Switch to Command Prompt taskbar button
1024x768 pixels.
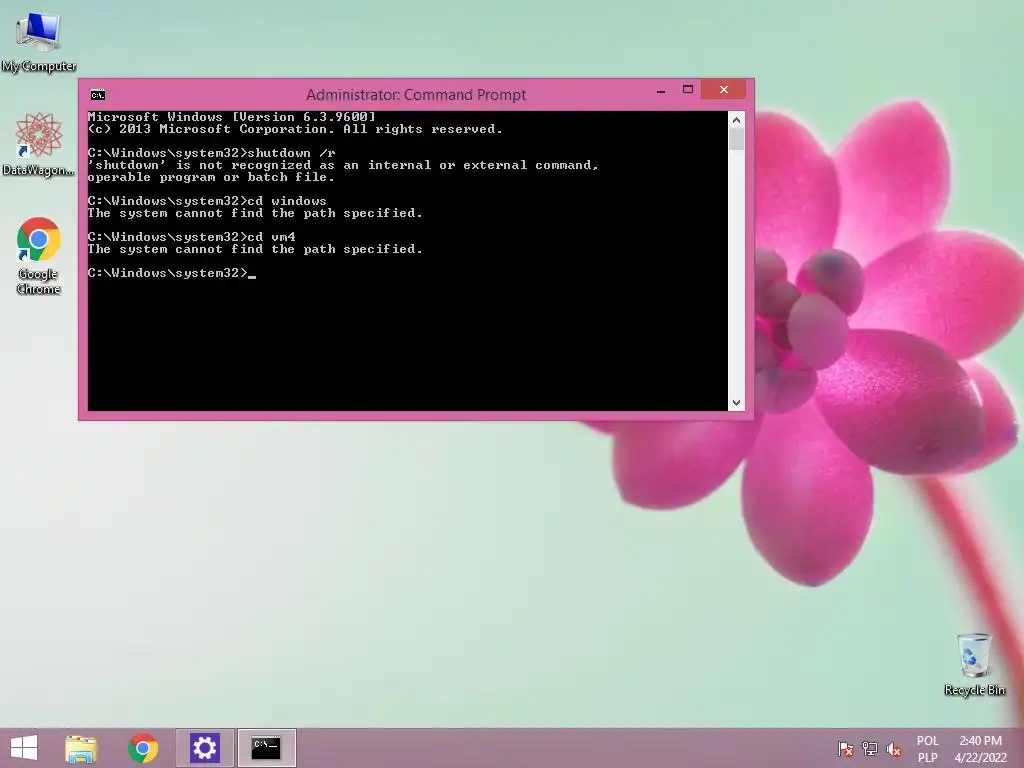pyautogui.click(x=266, y=748)
